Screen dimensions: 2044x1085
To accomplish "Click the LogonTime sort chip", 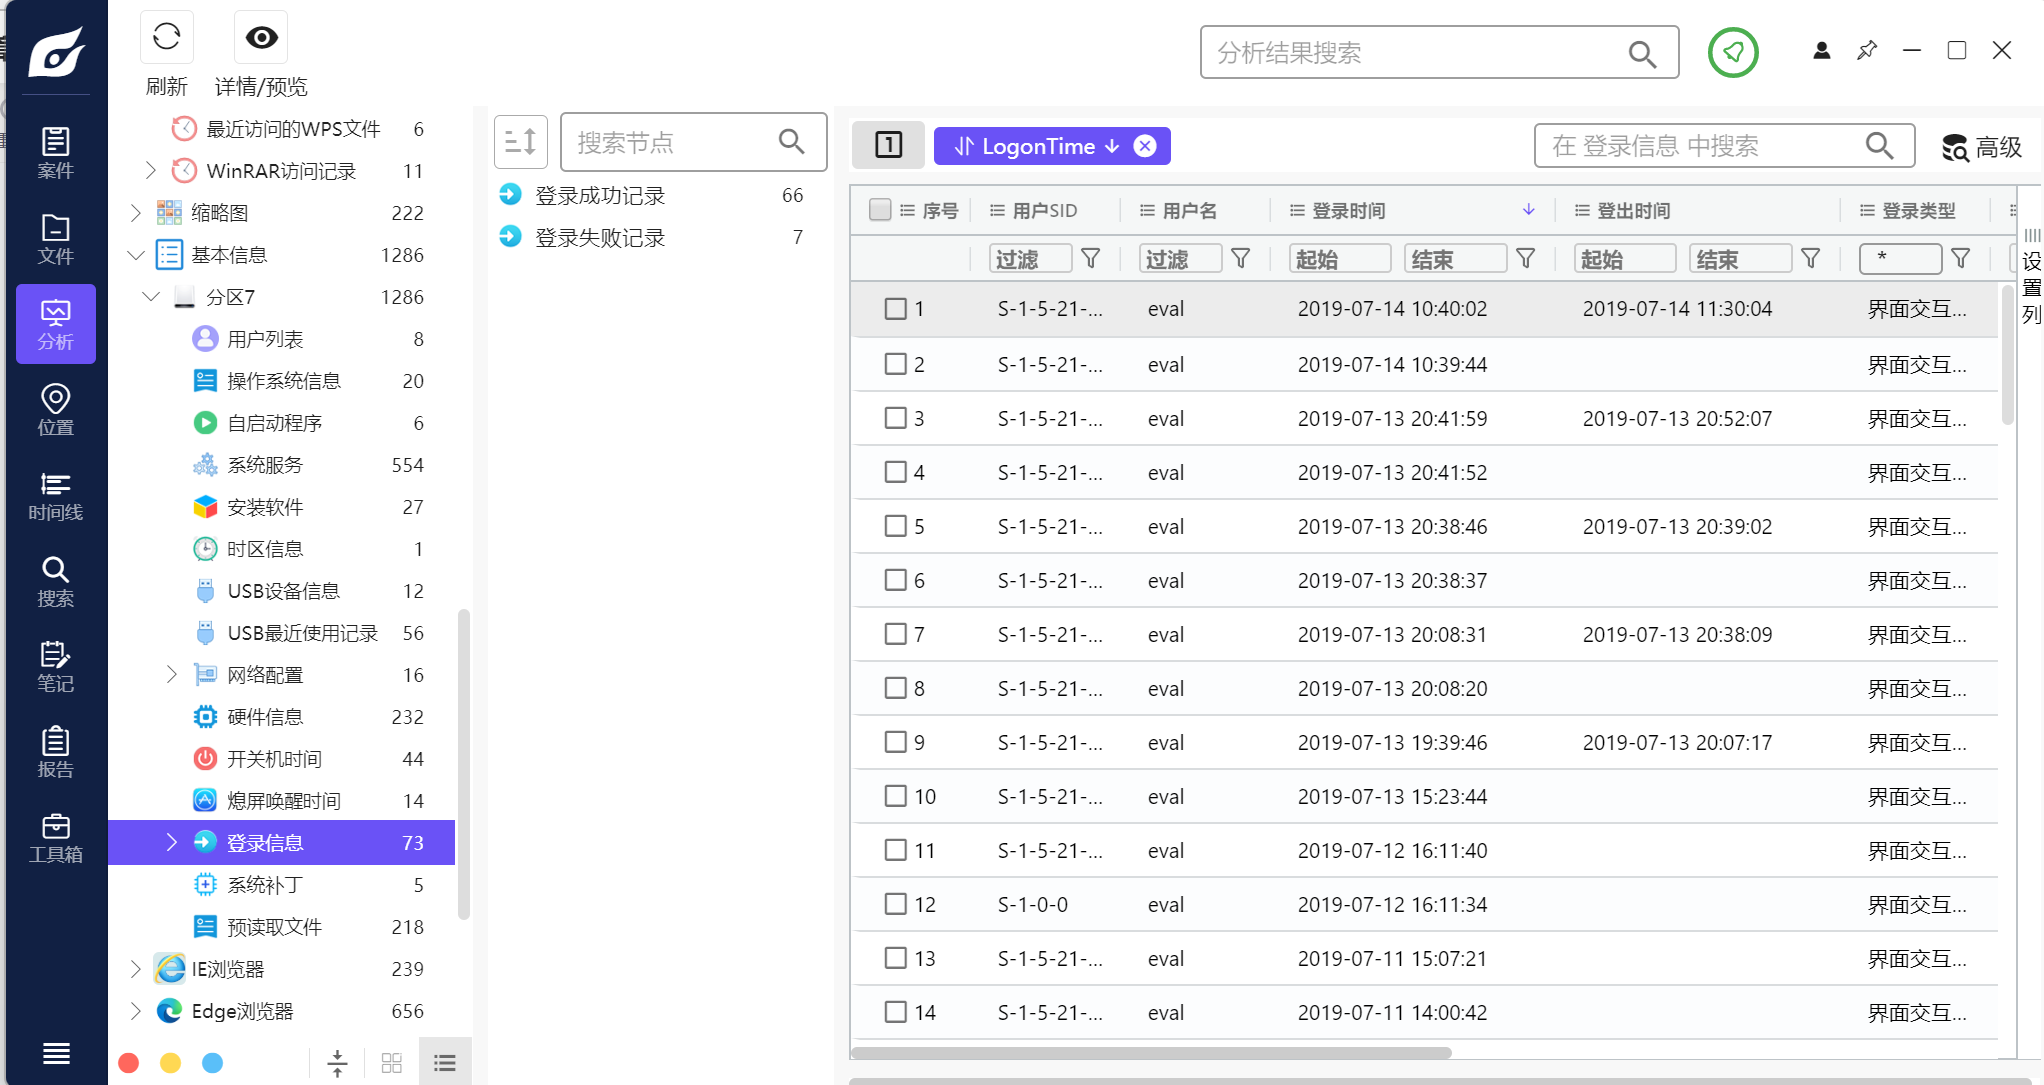I will pos(1036,146).
